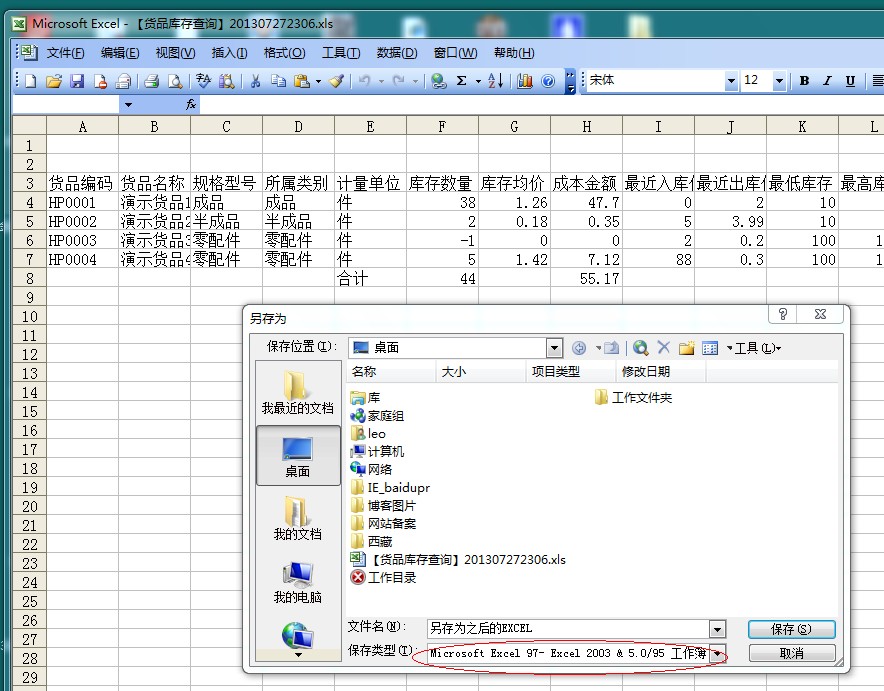Expand the 文件名 filename dropdown arrow
The width and height of the screenshot is (884, 691).
tap(718, 629)
